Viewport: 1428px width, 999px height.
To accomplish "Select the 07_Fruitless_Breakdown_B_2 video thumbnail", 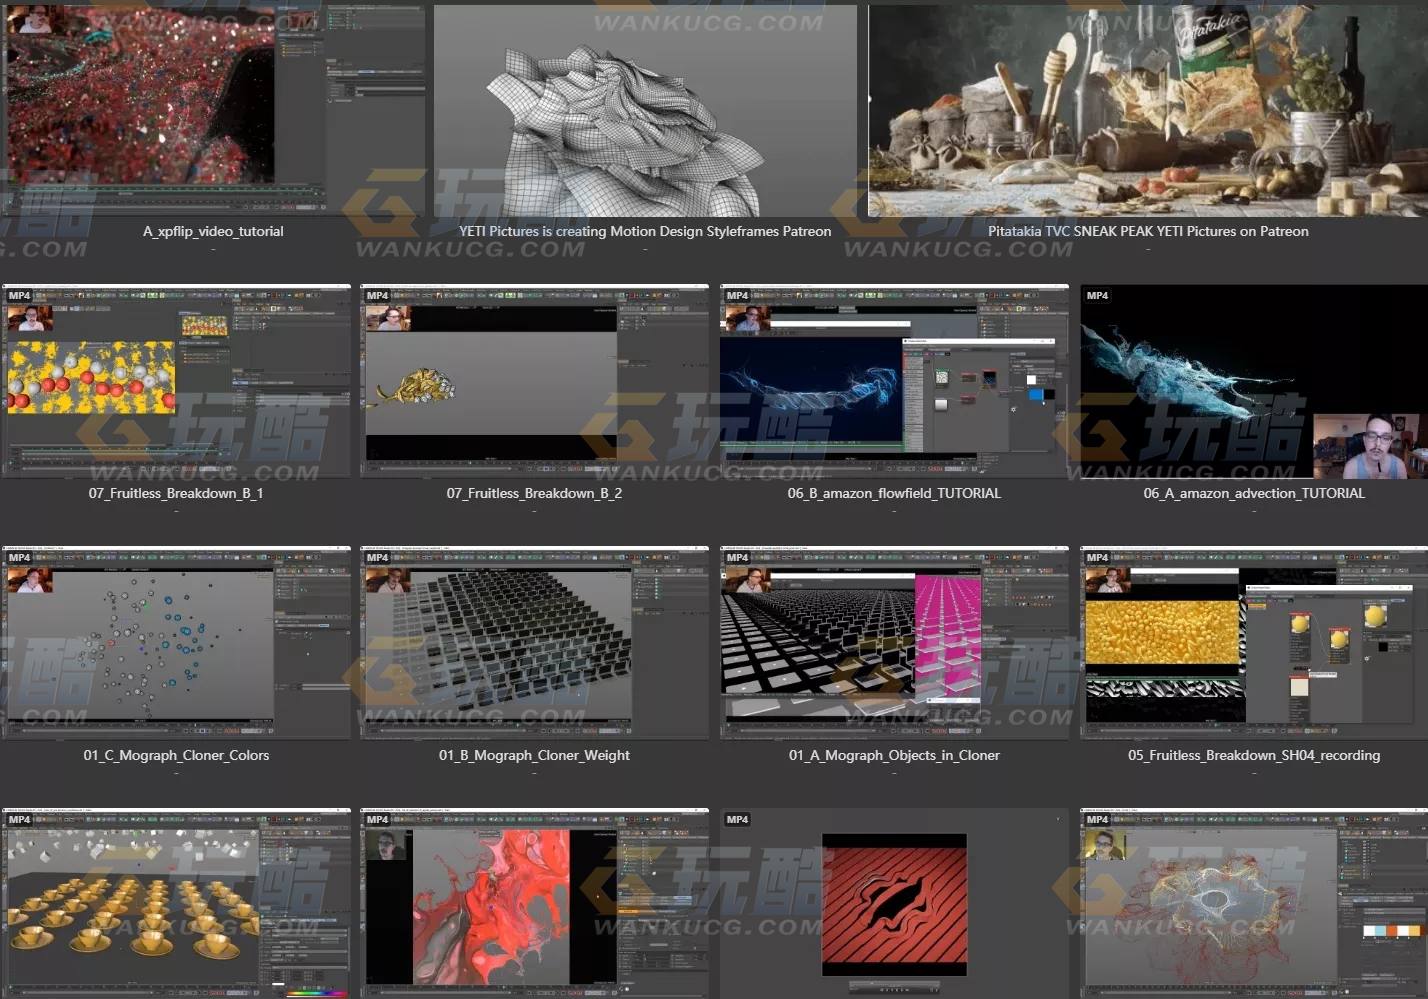I will (x=534, y=381).
